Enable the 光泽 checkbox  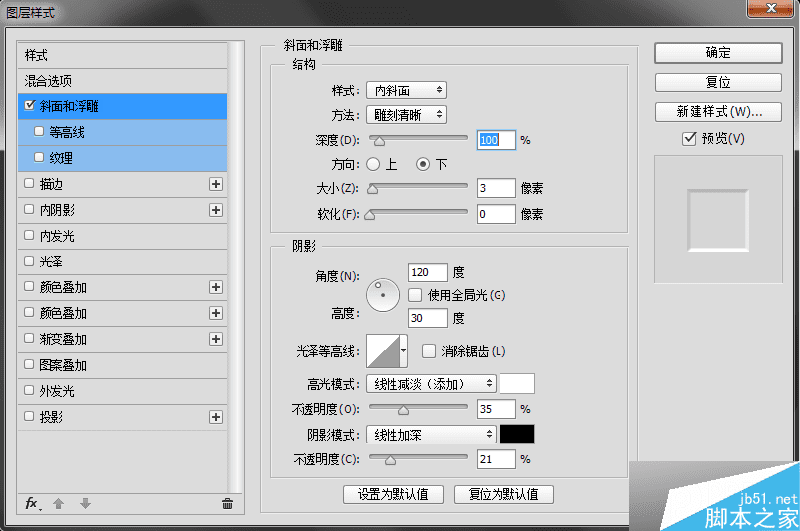point(29,261)
